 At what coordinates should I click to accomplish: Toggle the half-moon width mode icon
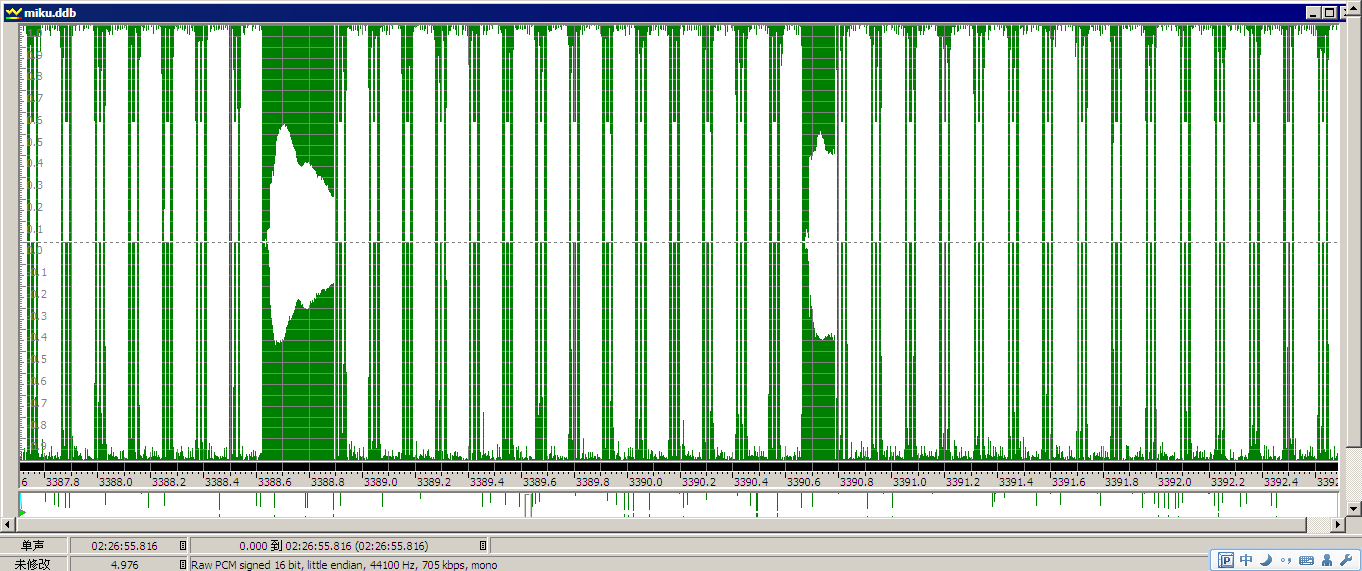pos(1266,560)
